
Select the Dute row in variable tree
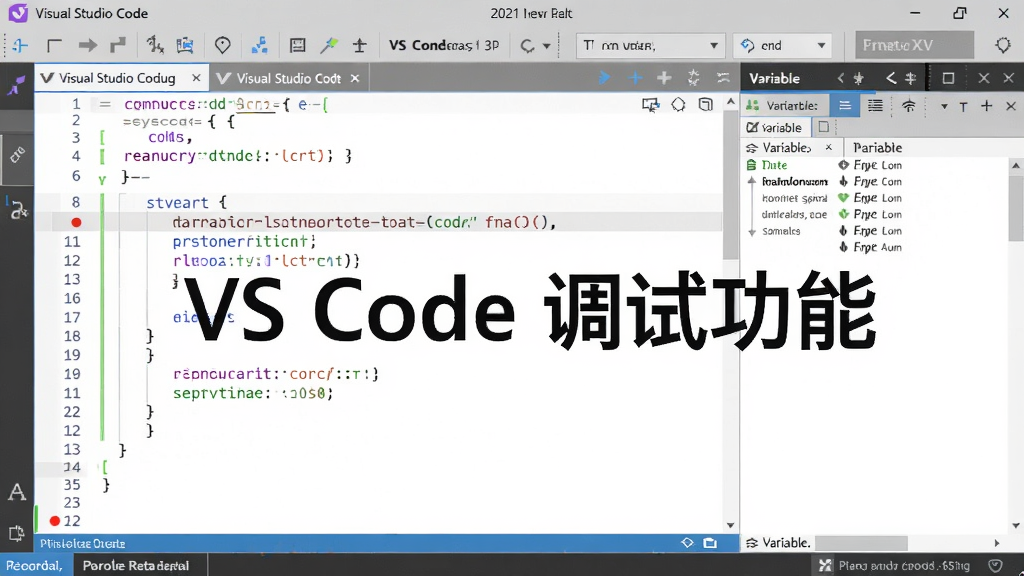point(774,165)
